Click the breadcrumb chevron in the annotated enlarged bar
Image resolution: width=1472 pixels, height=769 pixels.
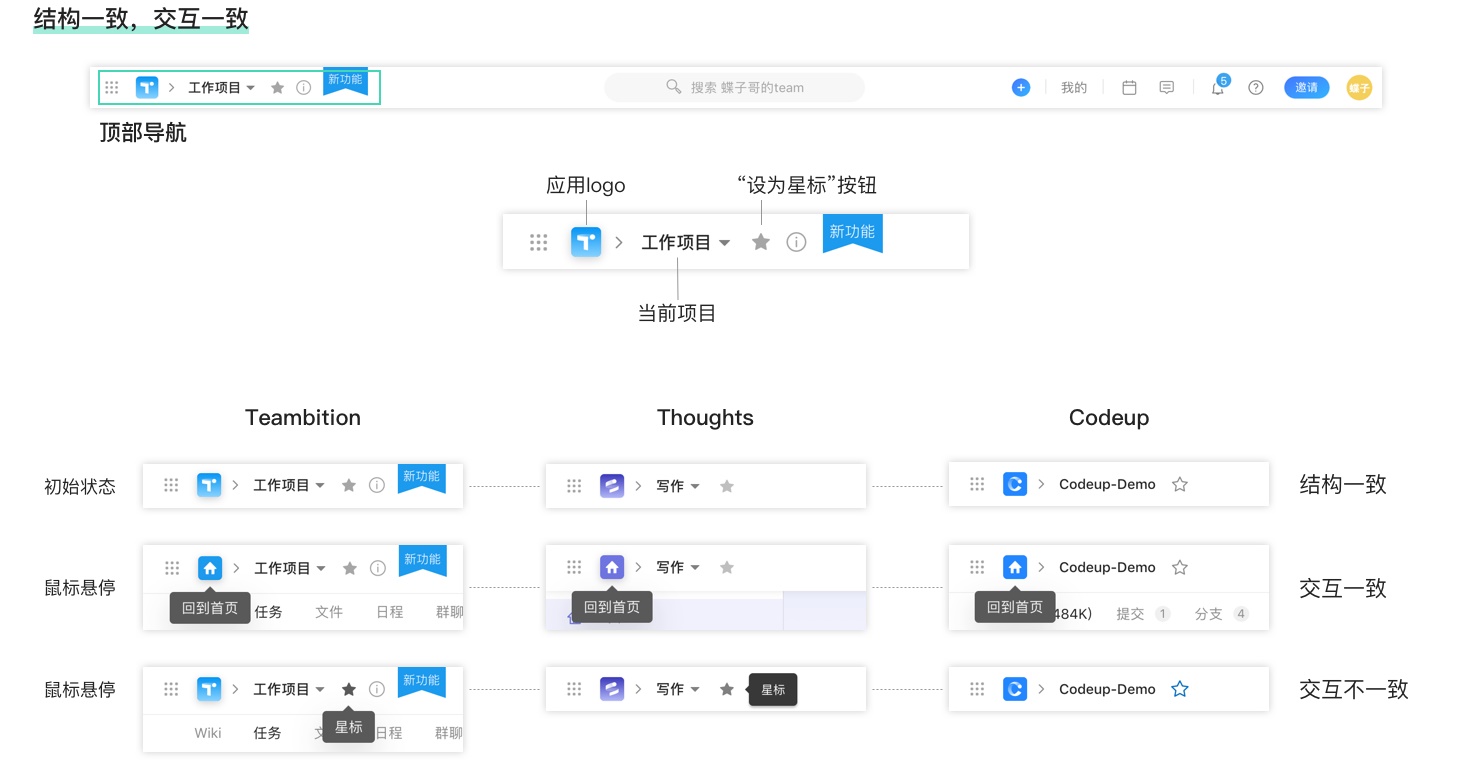click(619, 242)
